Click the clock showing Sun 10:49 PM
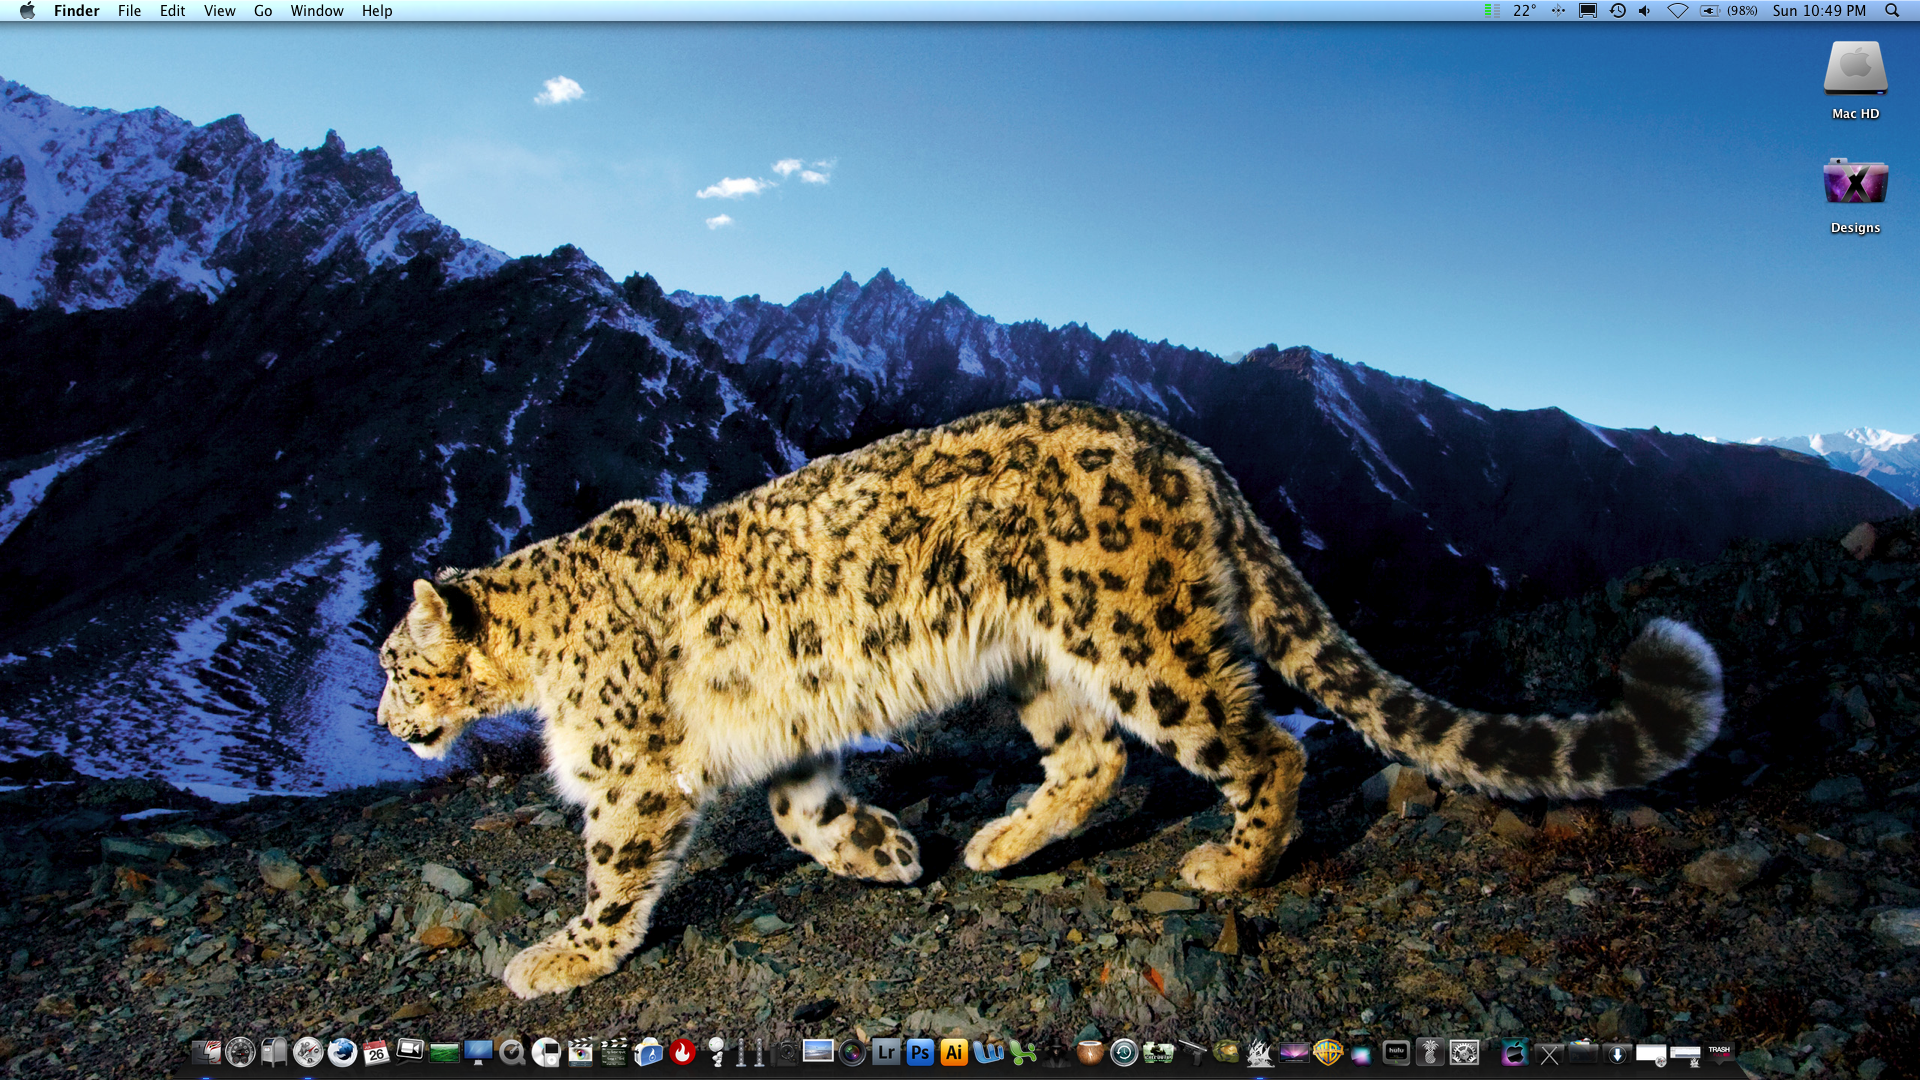Viewport: 1920px width, 1080px height. coord(1819,11)
